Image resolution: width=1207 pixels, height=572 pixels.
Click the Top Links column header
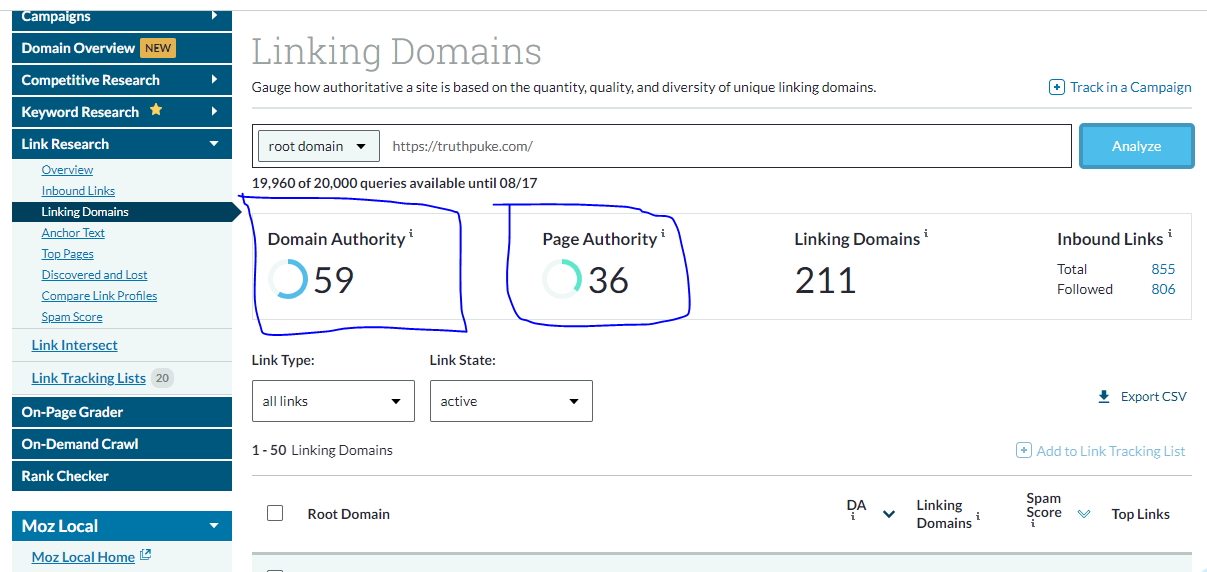pos(1141,514)
